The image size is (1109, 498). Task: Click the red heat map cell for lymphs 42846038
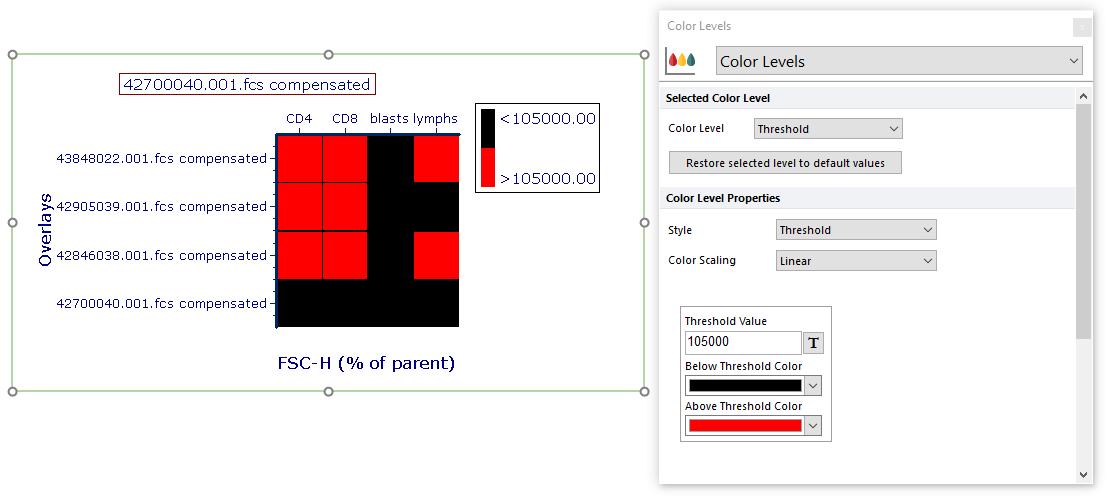tap(436, 255)
